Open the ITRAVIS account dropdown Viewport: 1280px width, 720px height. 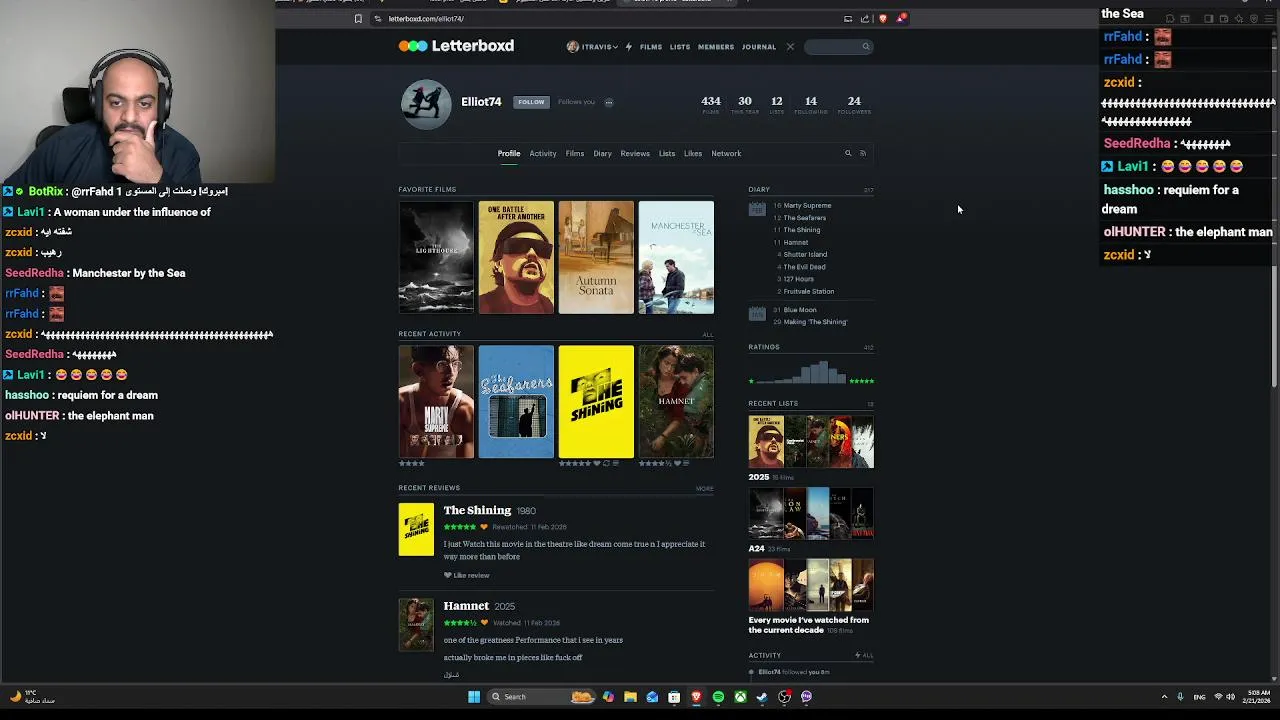click(x=592, y=47)
